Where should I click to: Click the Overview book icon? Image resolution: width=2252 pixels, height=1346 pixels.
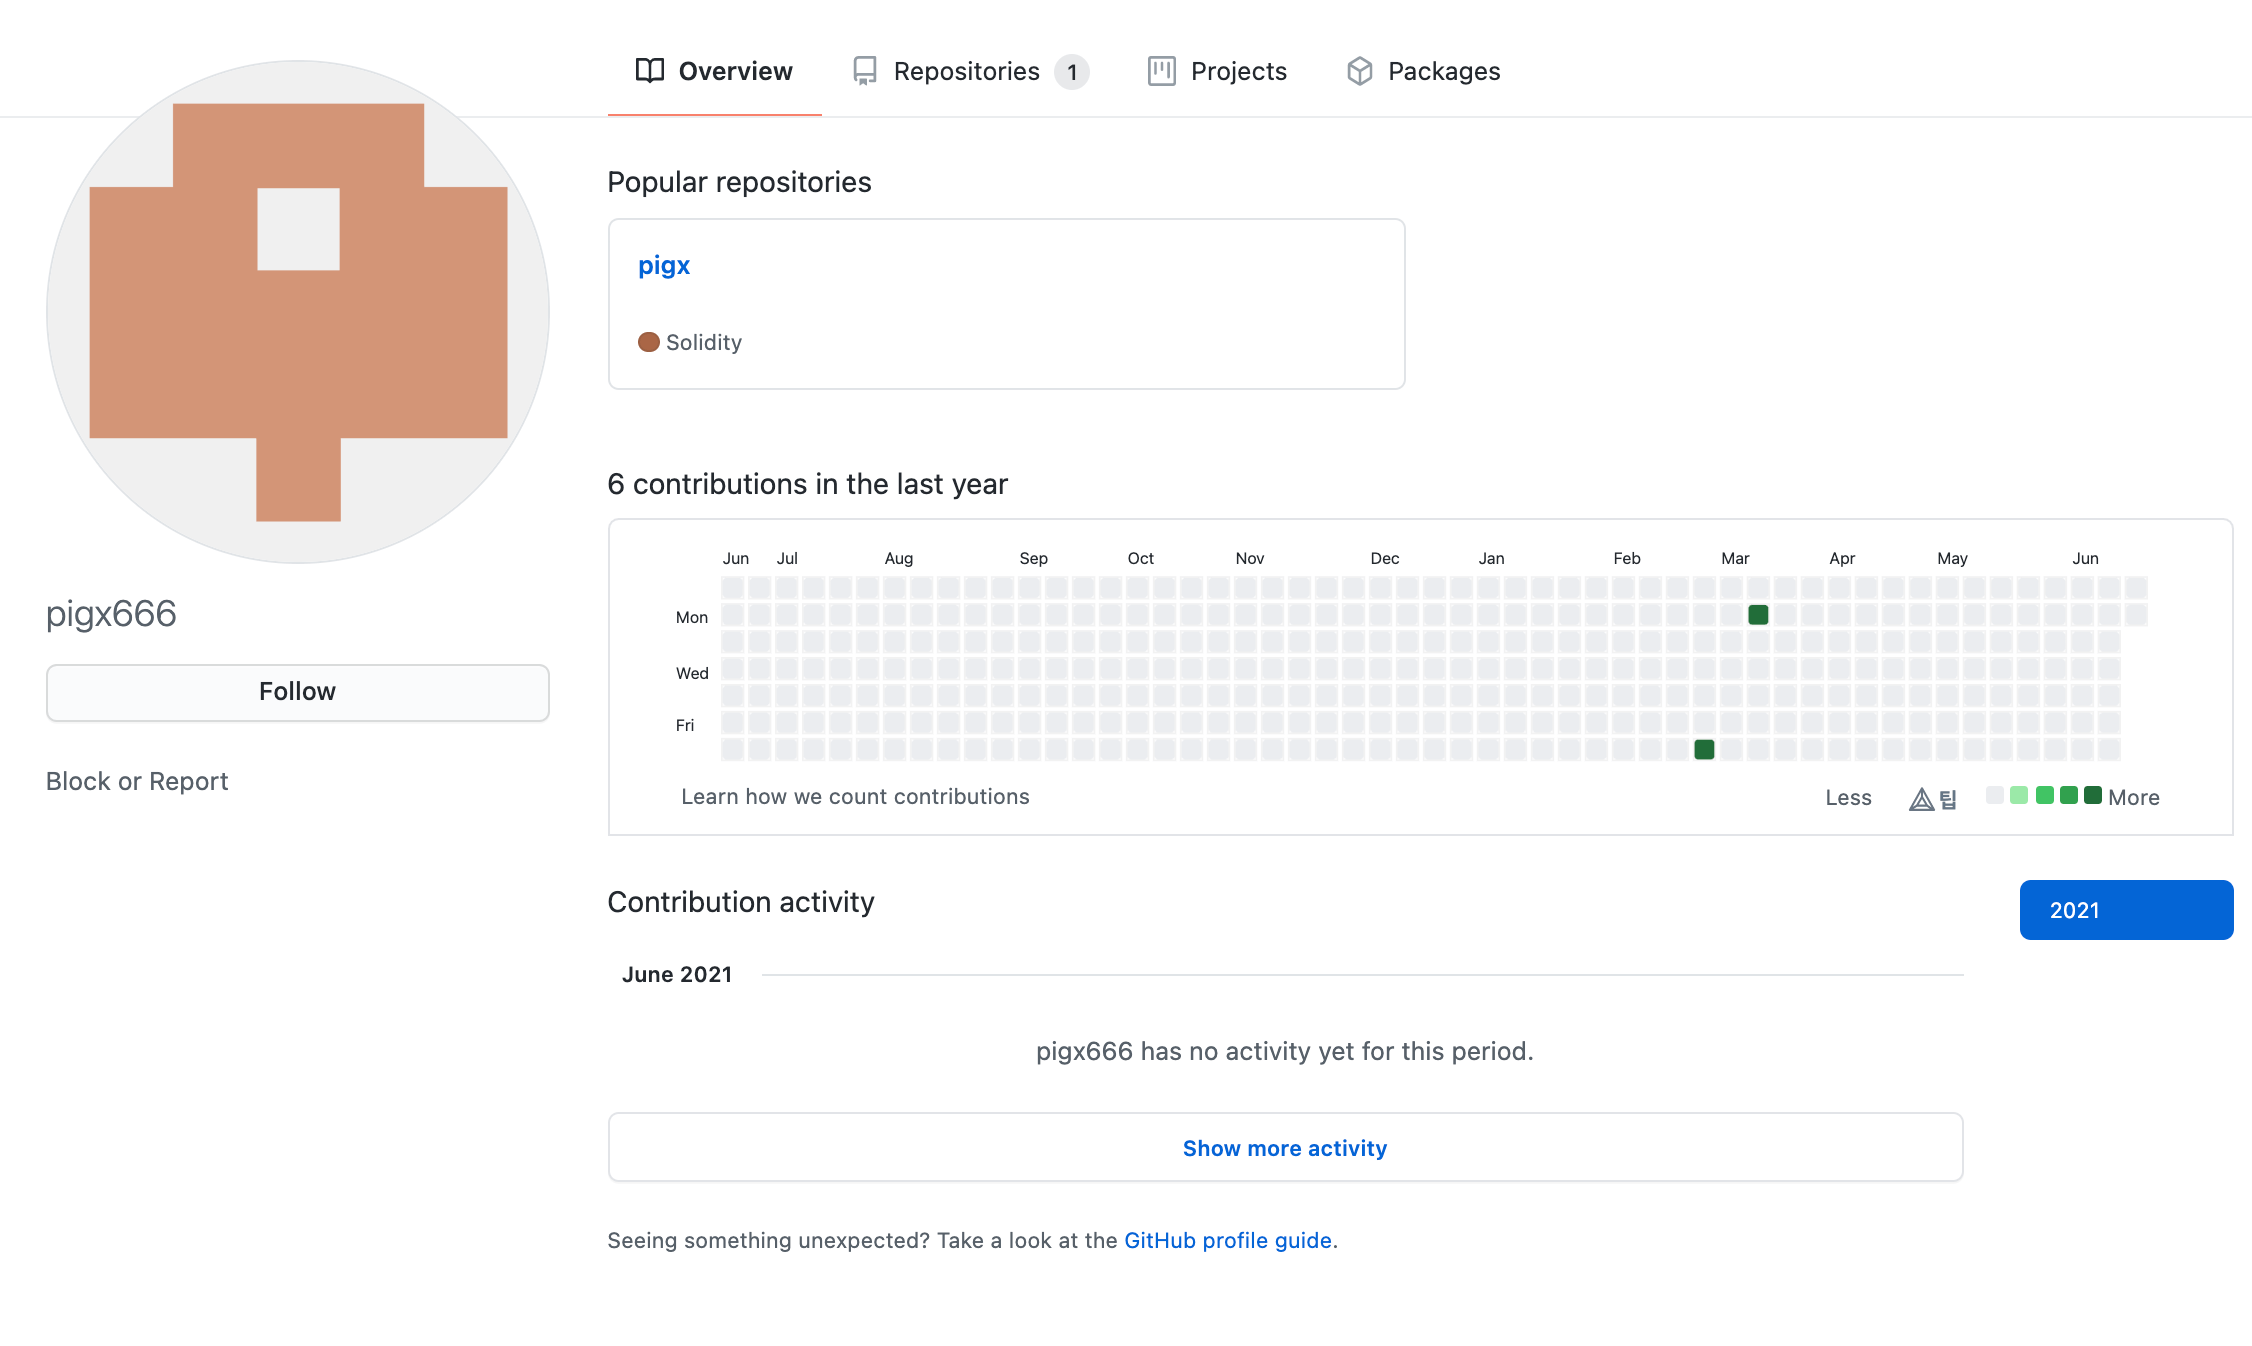coord(650,71)
